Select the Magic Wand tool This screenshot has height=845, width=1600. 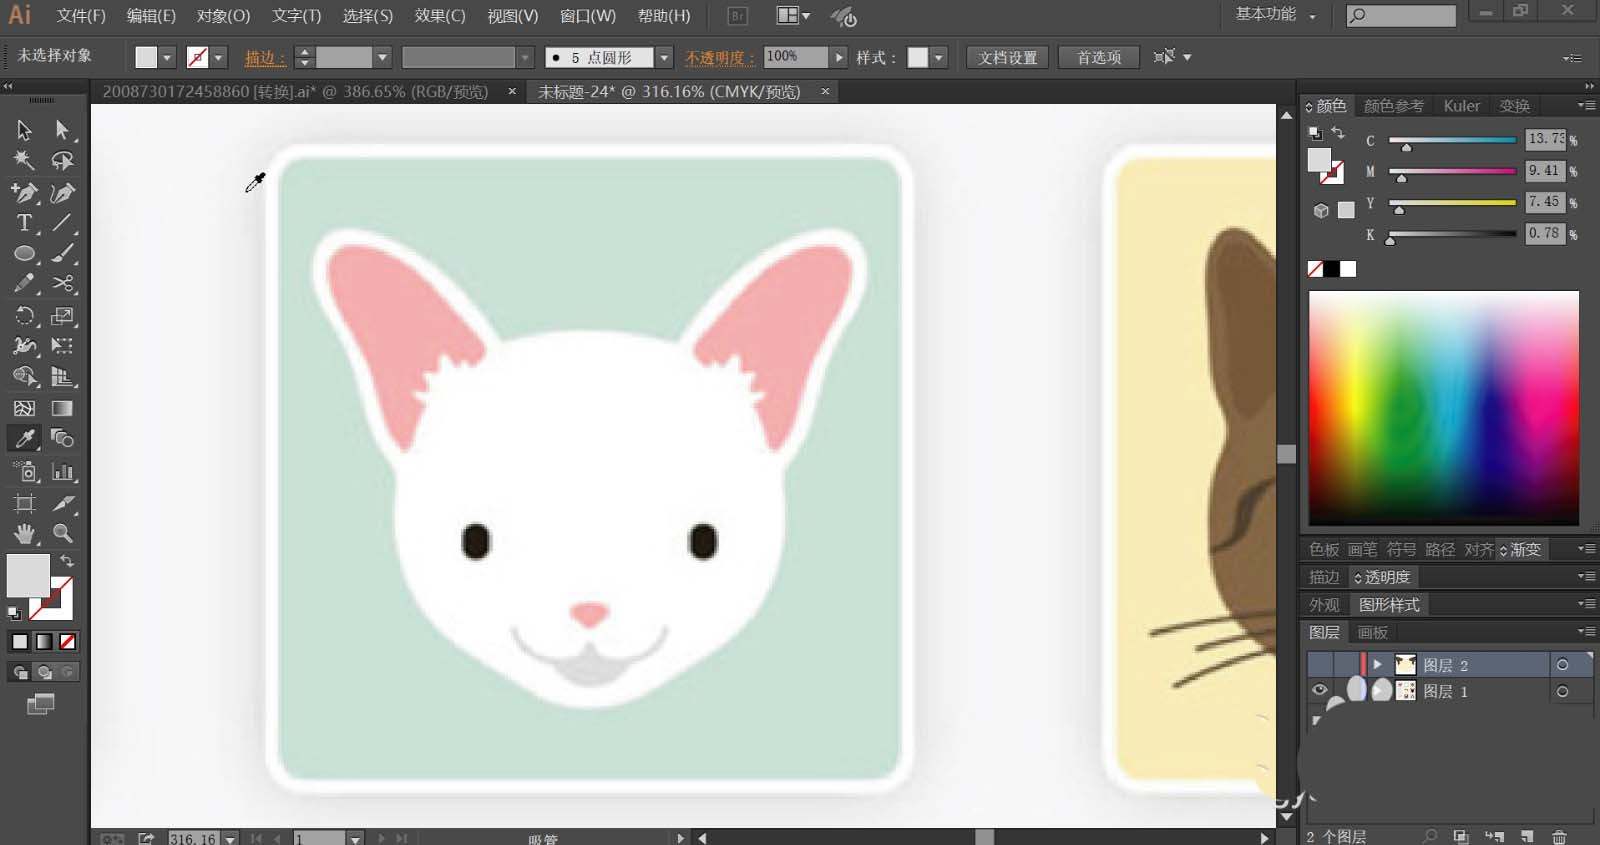(24, 160)
